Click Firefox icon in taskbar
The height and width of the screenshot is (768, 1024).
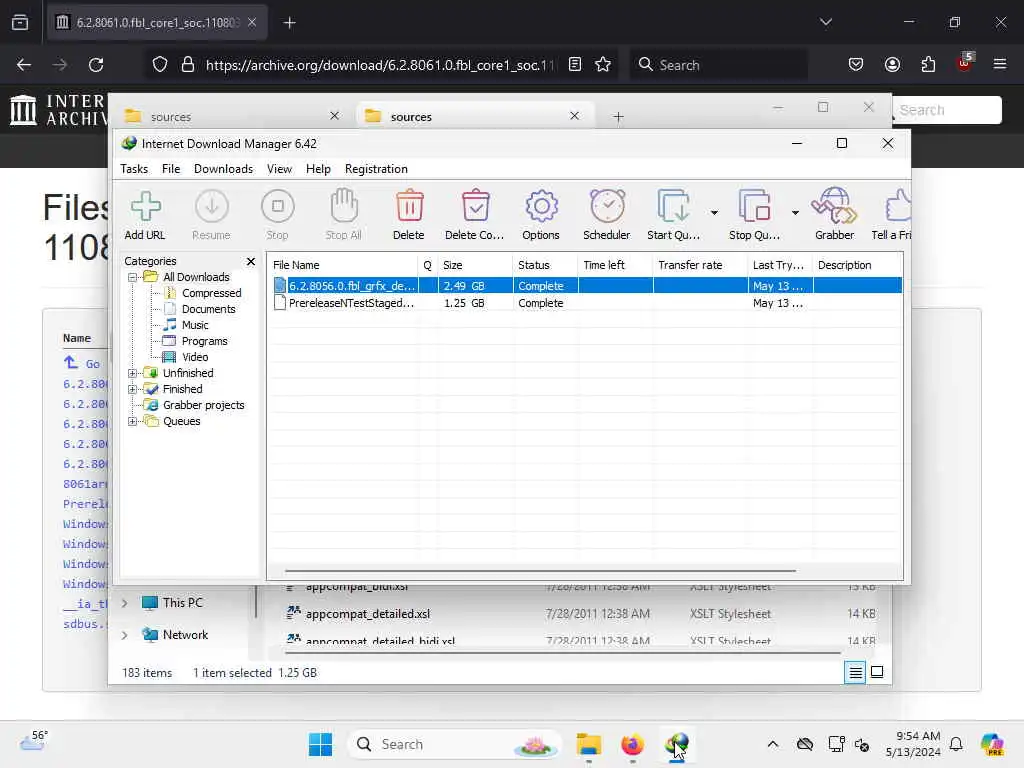tap(632, 744)
